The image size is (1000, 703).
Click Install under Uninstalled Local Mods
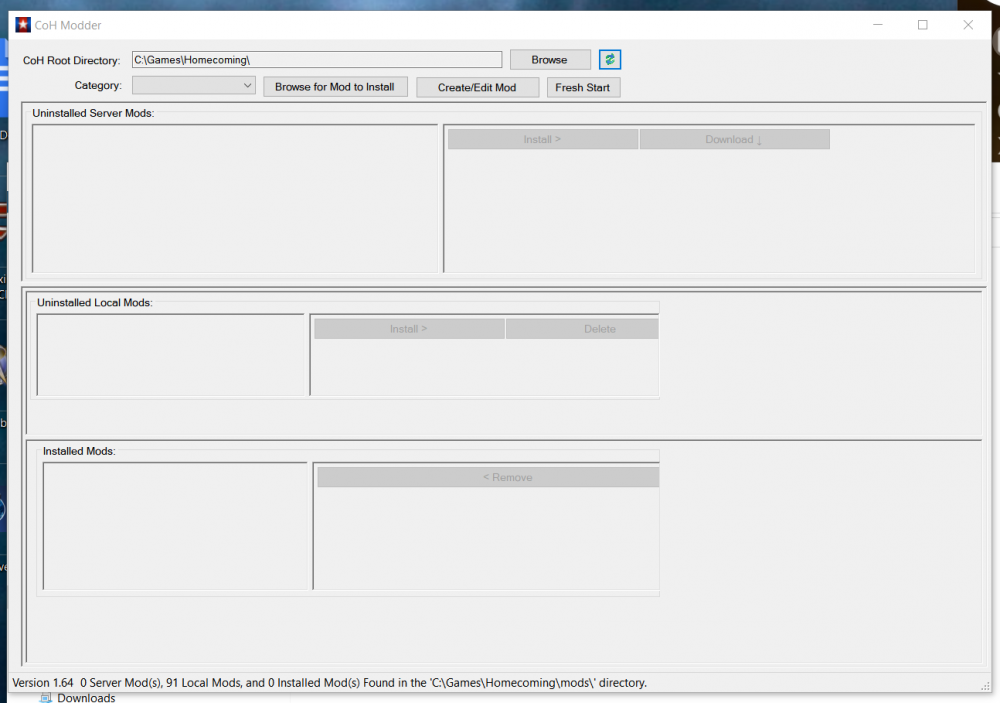point(408,329)
